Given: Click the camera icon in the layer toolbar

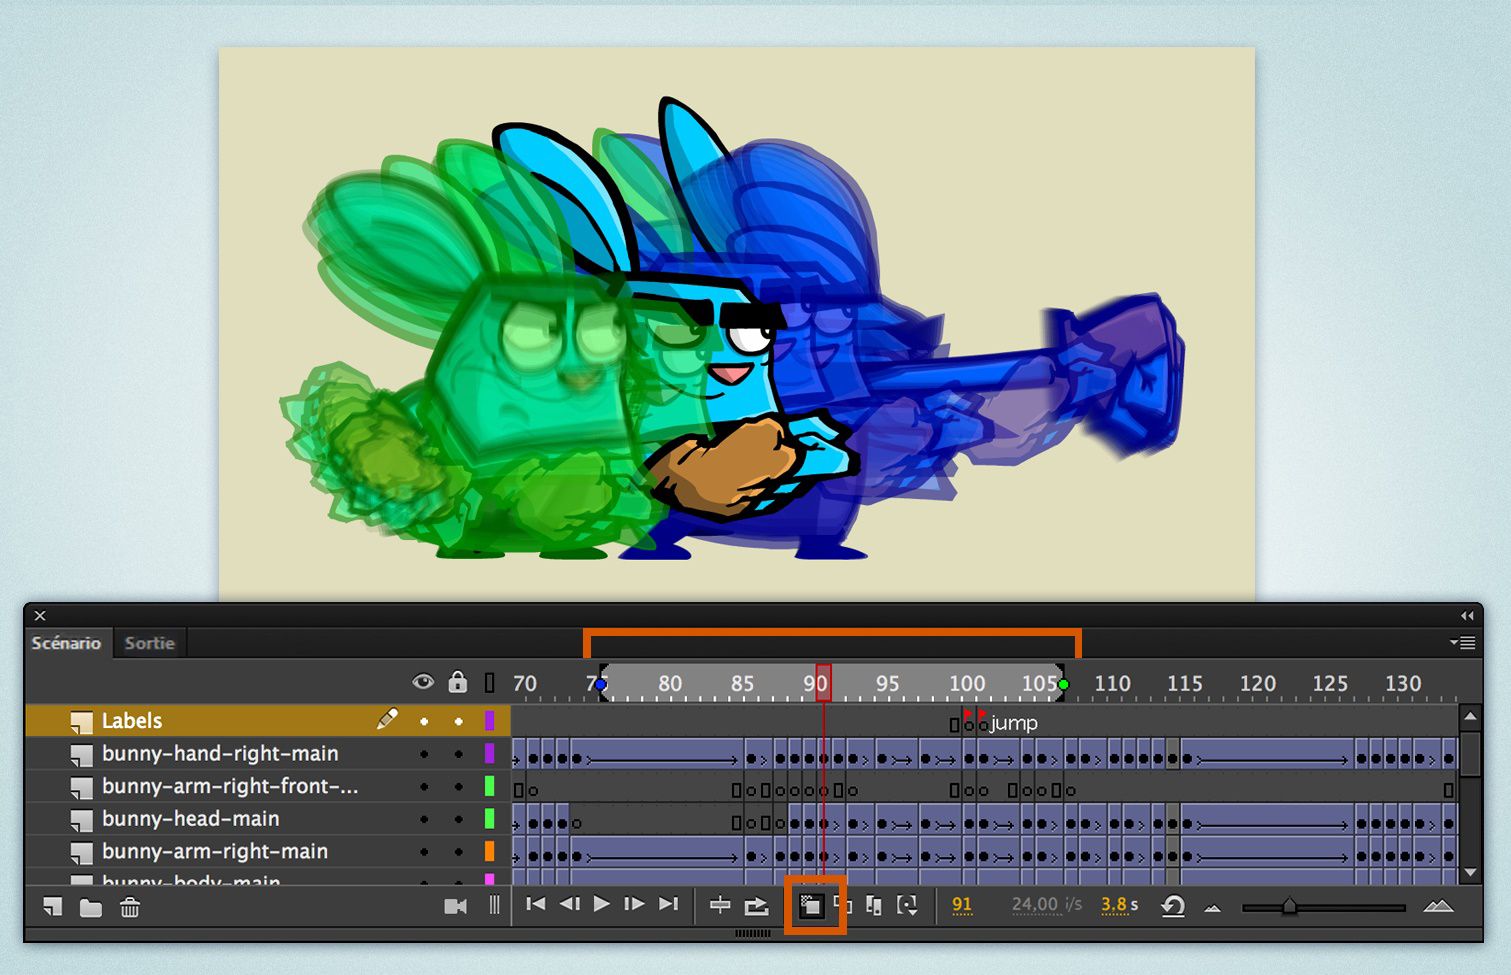Looking at the screenshot, I should [x=457, y=907].
